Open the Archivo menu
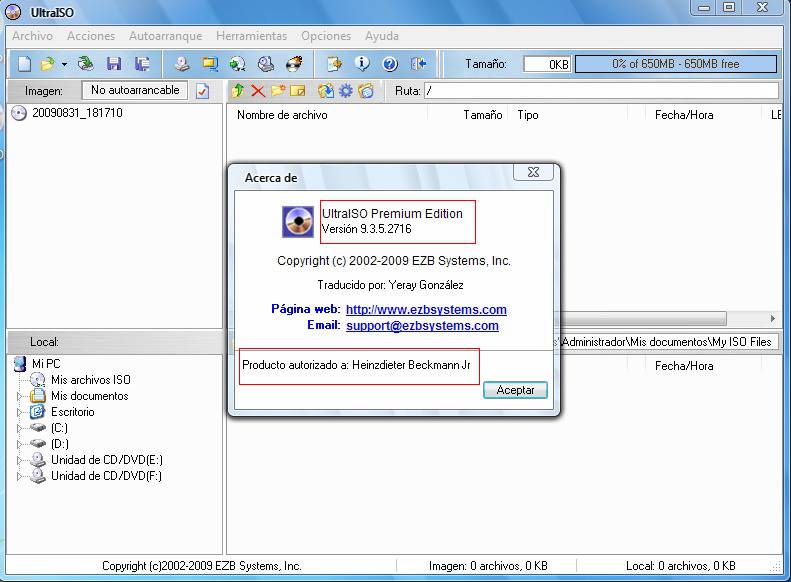Viewport: 791px width, 582px height. (32, 36)
